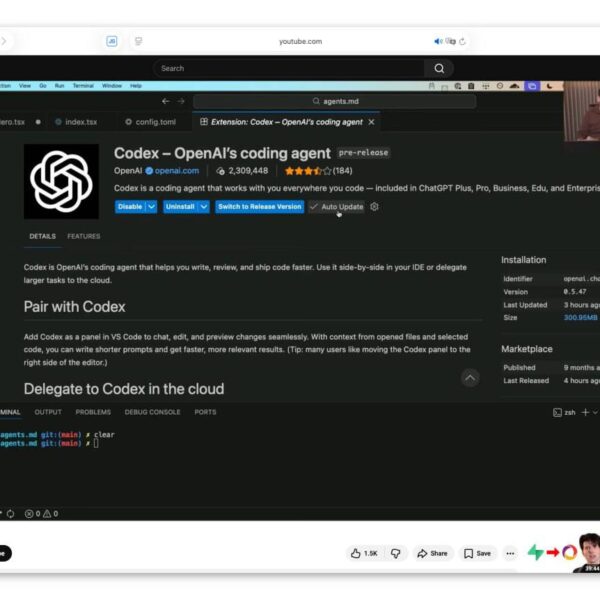The height and width of the screenshot is (600, 600).
Task: Click the Uninstall button
Action: (x=181, y=207)
